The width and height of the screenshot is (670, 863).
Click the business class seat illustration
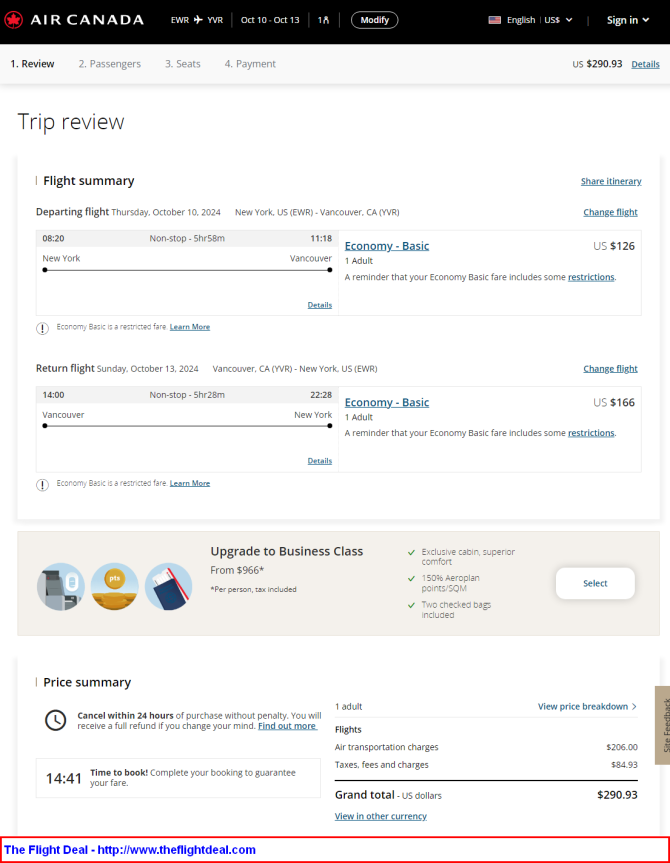(x=61, y=586)
